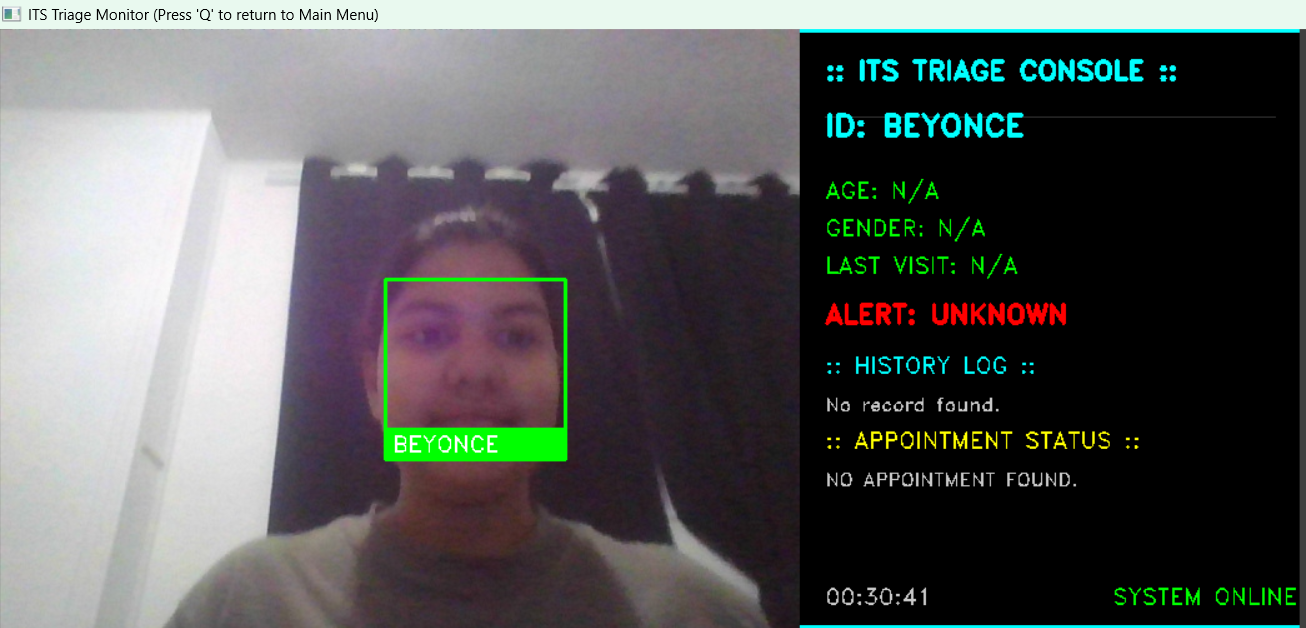Viewport: 1306px width, 628px height.
Task: Click the ITS Triage Monitor window title
Action: pos(203,15)
